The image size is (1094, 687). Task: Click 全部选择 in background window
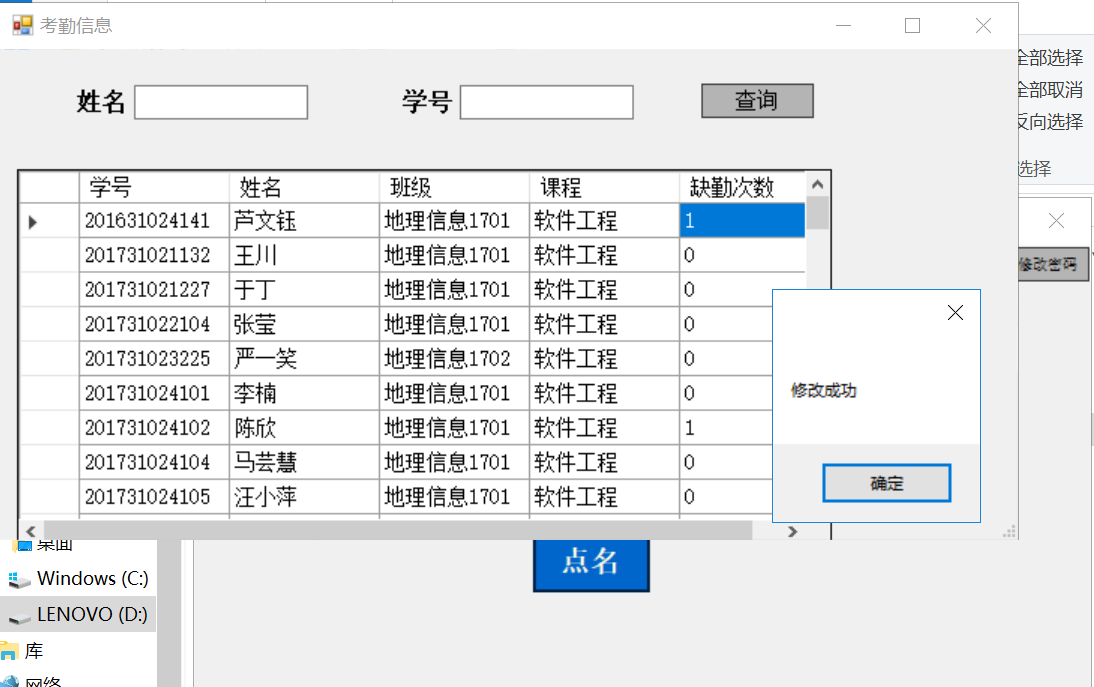[x=1050, y=58]
